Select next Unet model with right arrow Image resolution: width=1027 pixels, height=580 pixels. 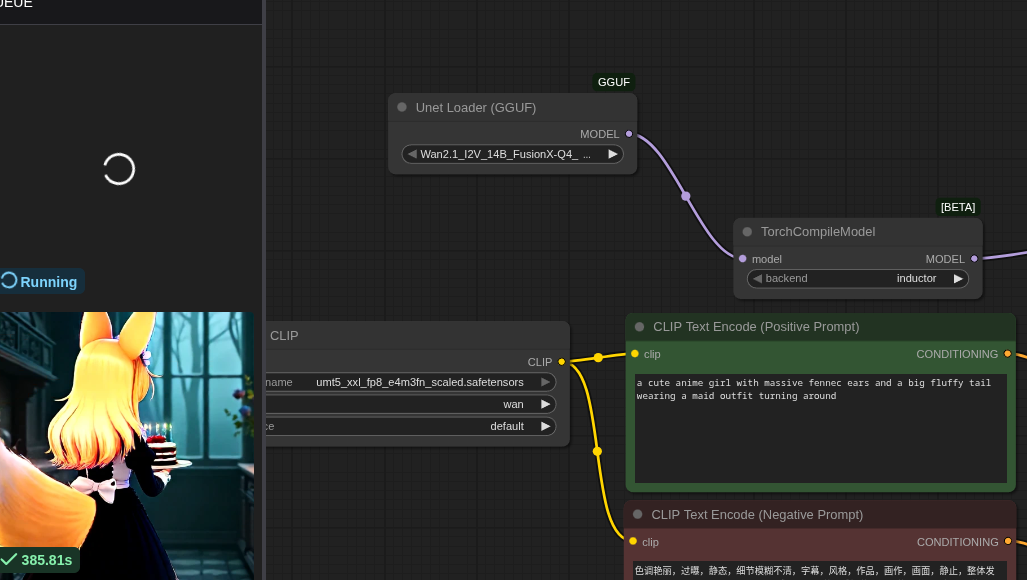[x=612, y=154]
